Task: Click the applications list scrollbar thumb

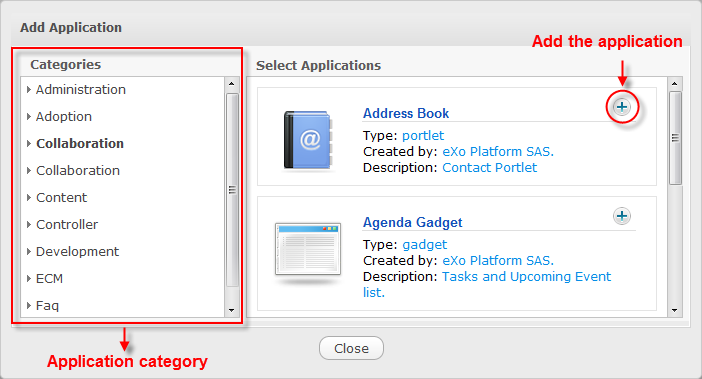Action: 675,138
